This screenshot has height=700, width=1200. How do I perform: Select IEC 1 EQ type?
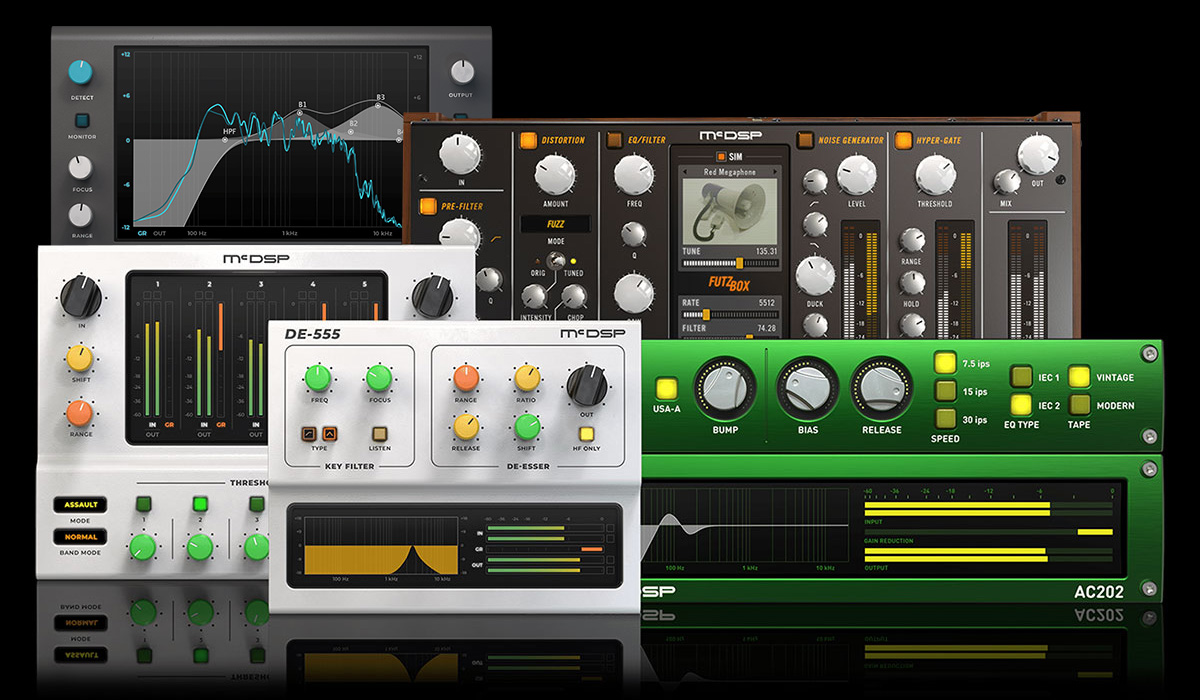point(1020,377)
